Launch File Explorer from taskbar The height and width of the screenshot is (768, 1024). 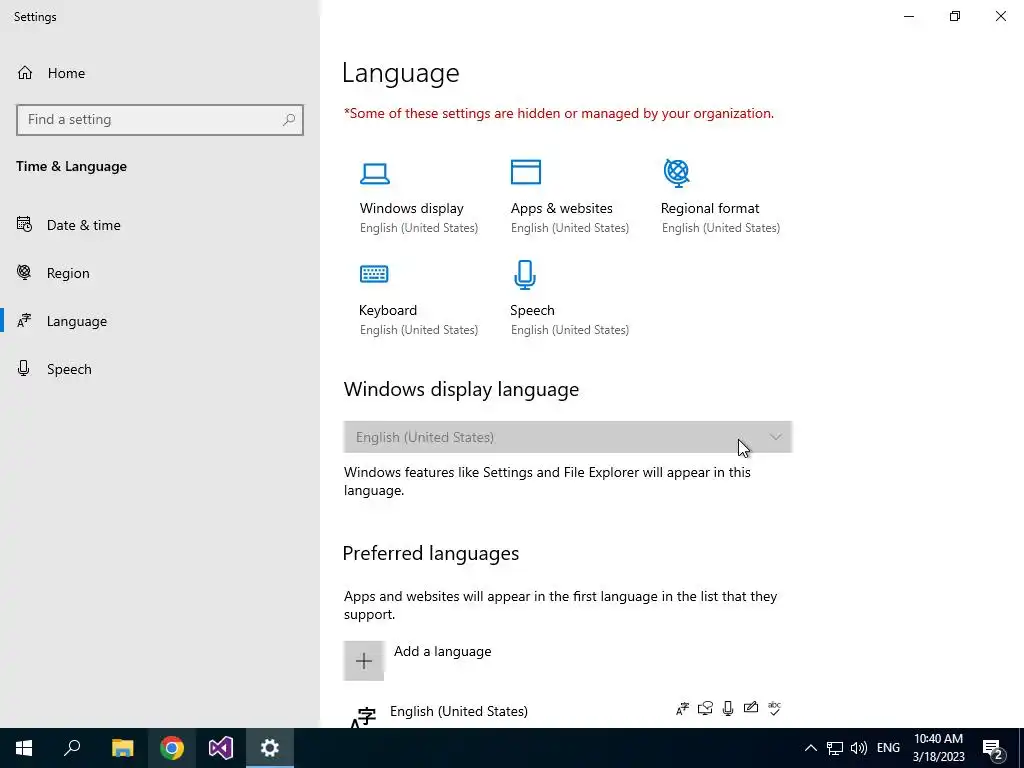(122, 748)
